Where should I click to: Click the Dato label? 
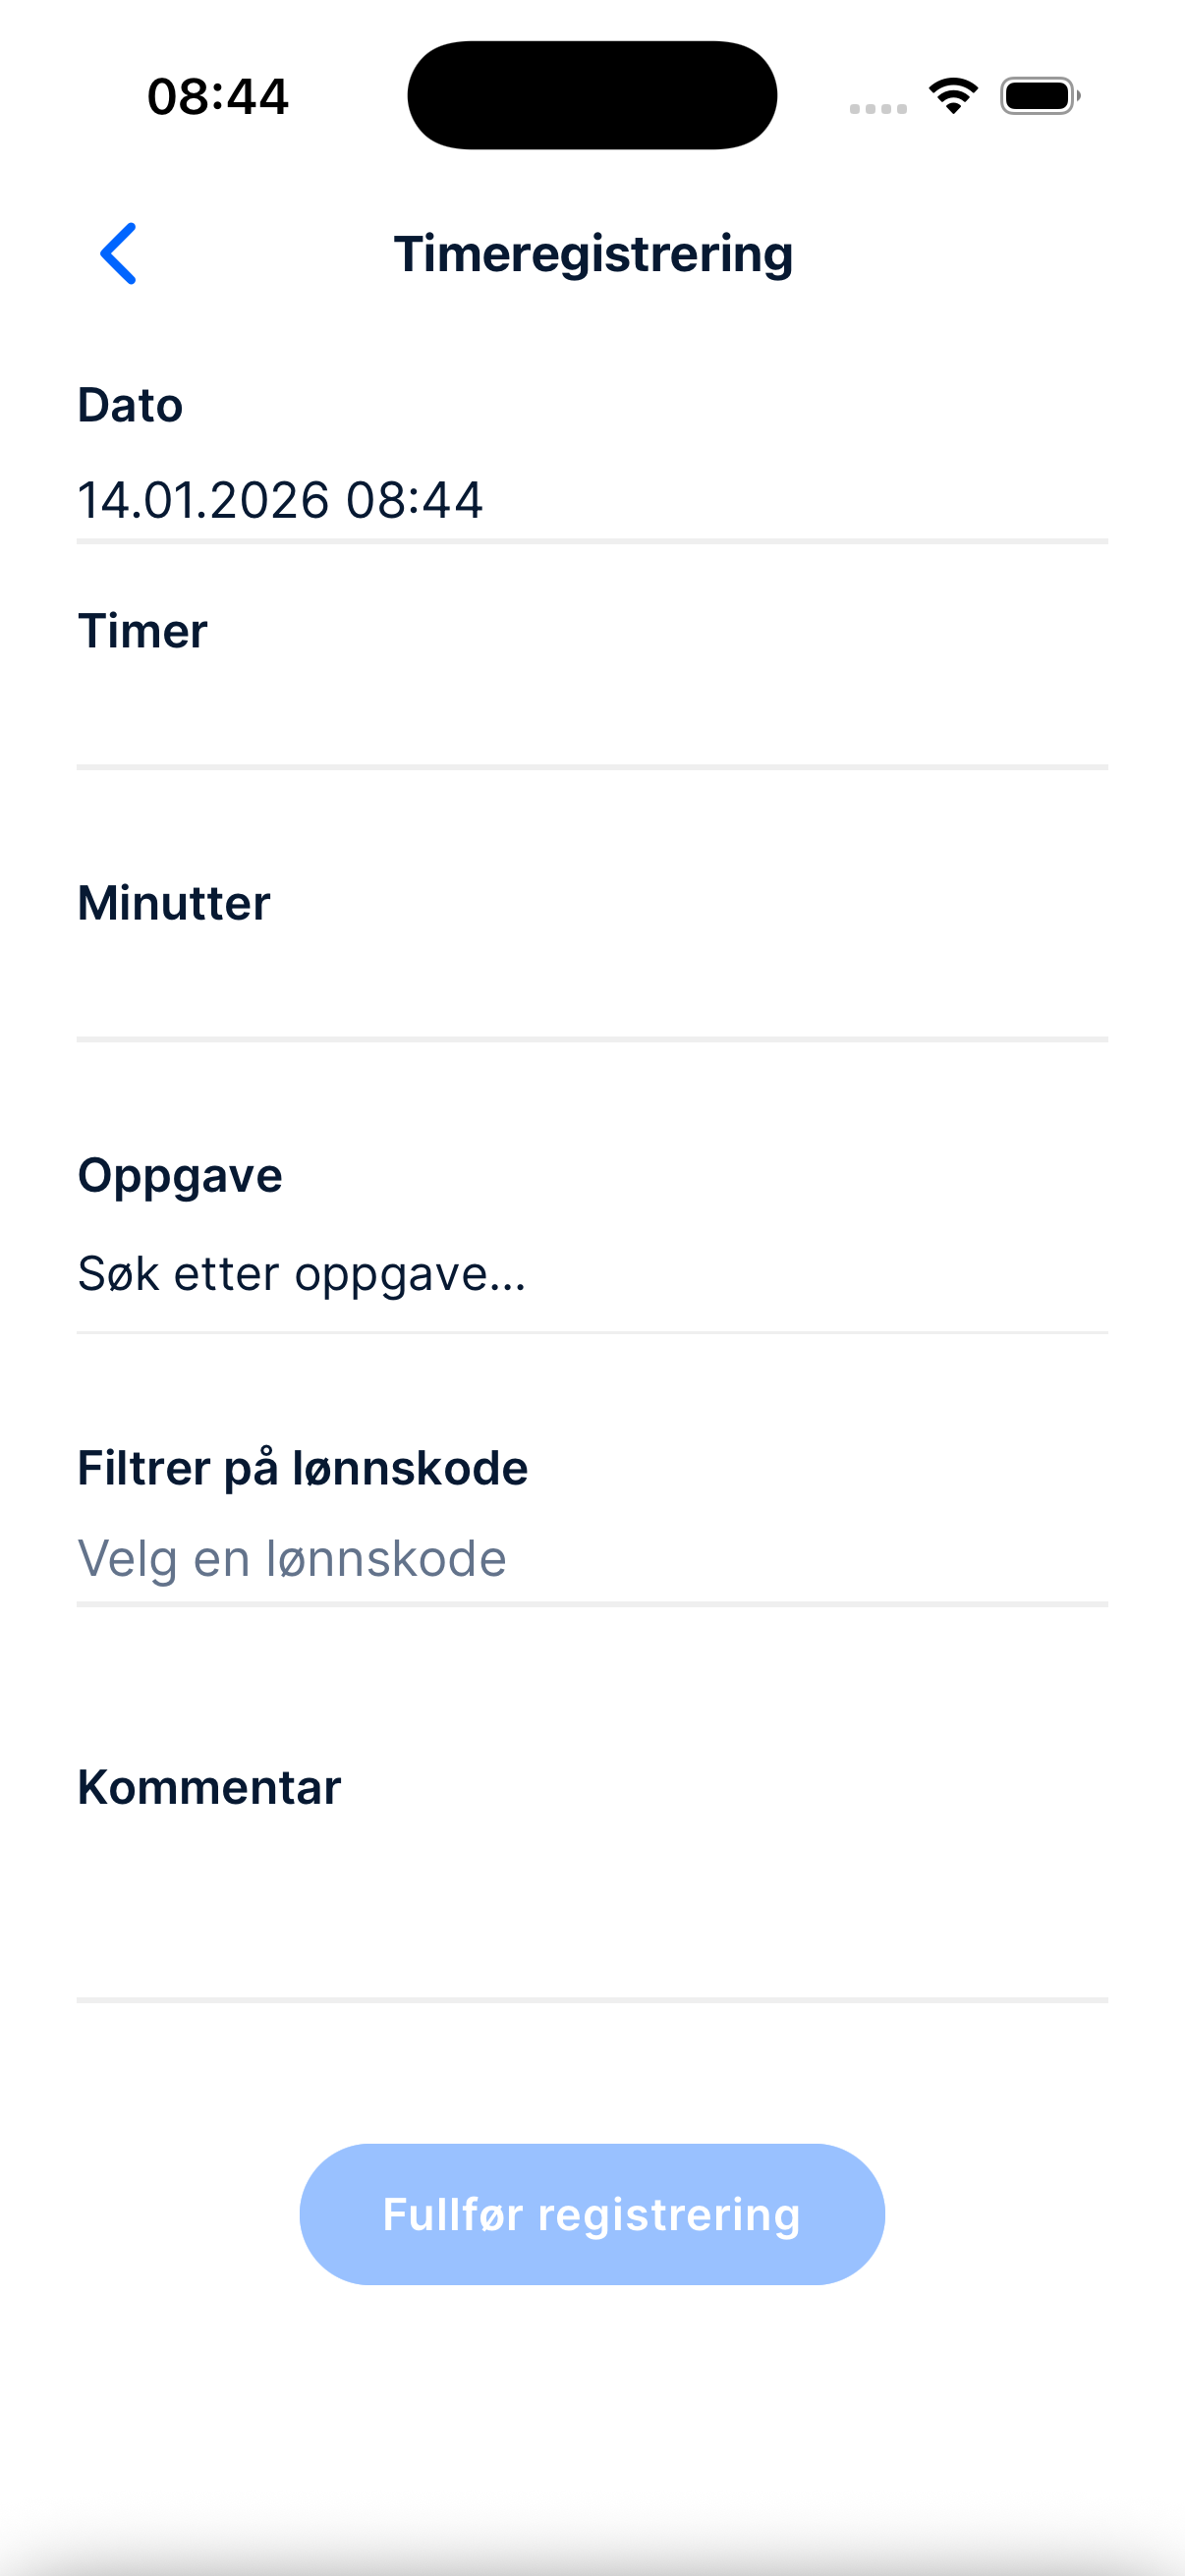pos(131,405)
